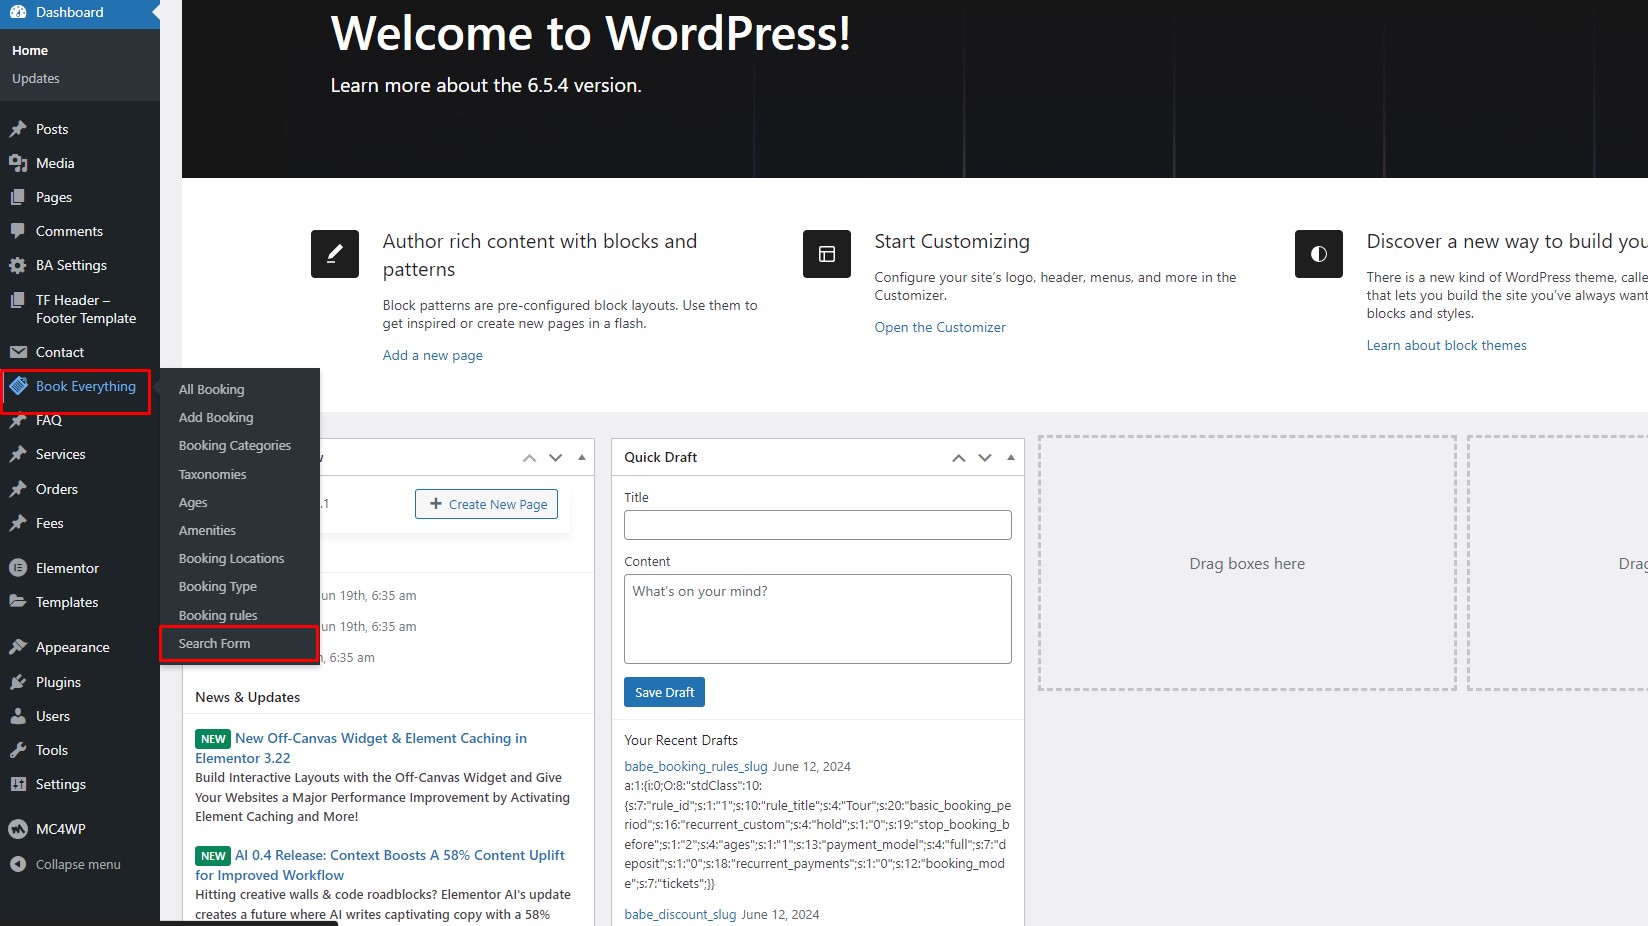Click the Create New Page button

(x=487, y=504)
